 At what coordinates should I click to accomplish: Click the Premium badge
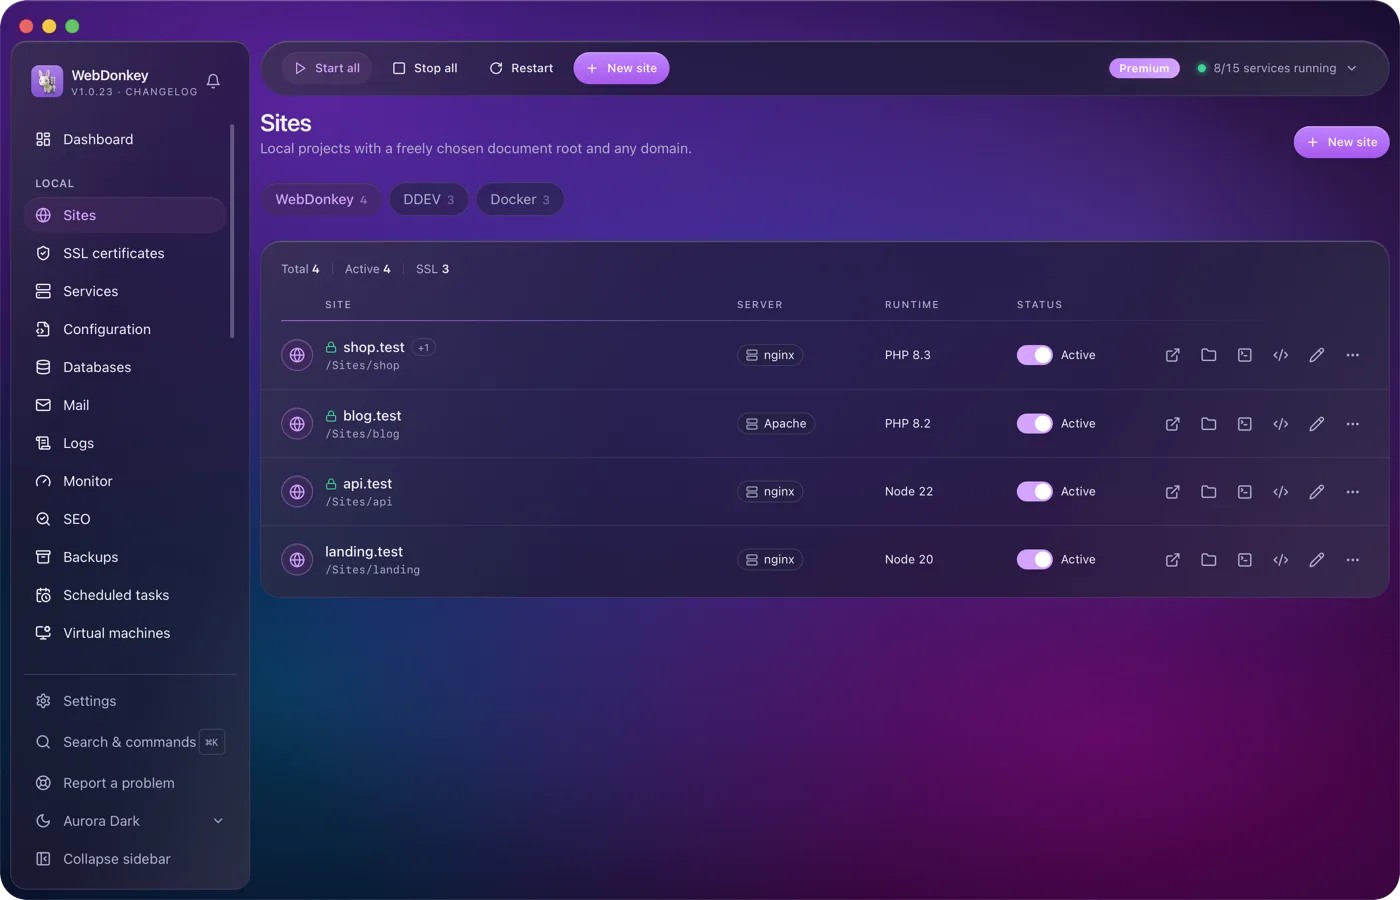[1144, 68]
